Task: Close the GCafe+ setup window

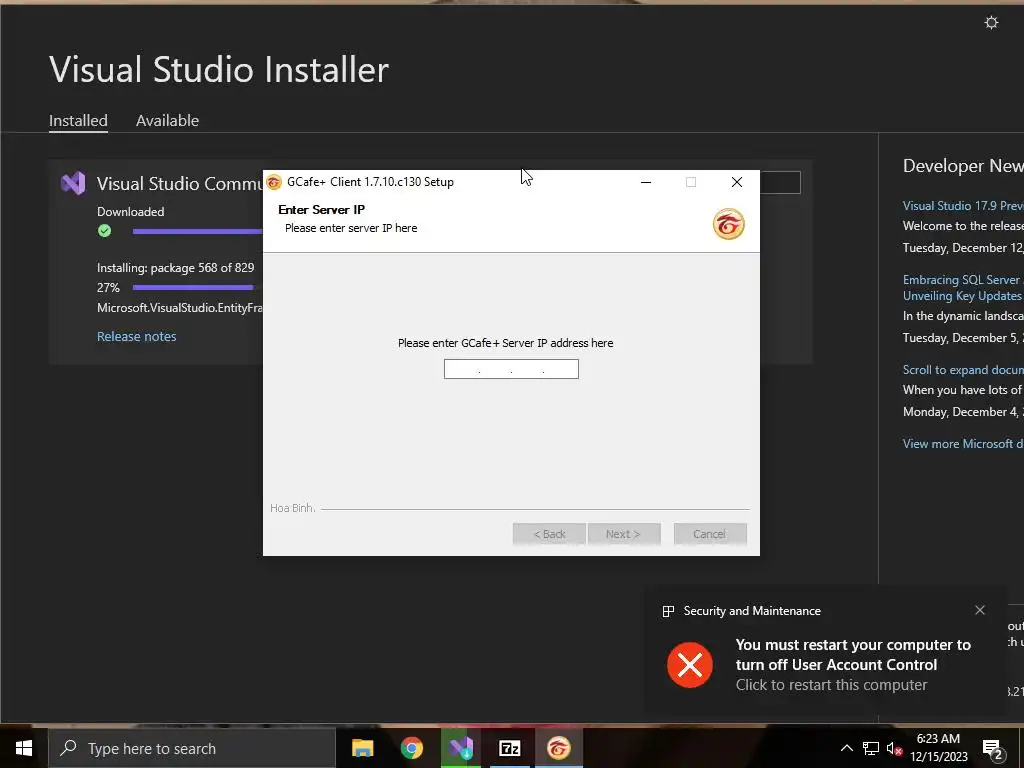Action: click(x=737, y=182)
